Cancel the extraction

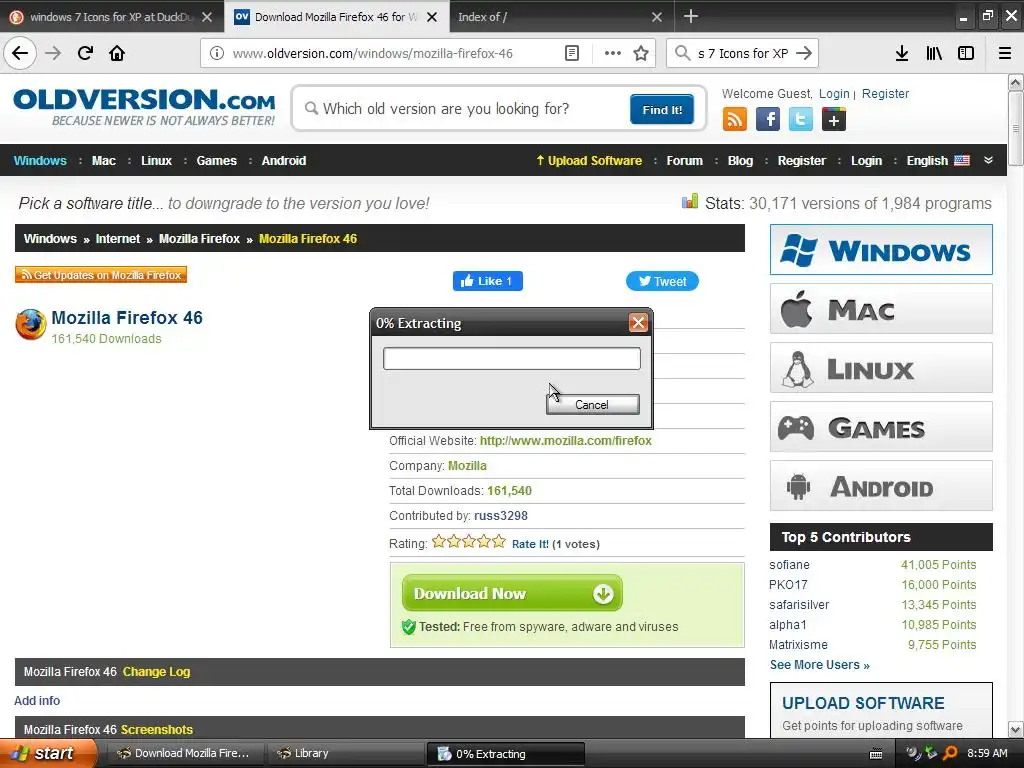(x=592, y=404)
